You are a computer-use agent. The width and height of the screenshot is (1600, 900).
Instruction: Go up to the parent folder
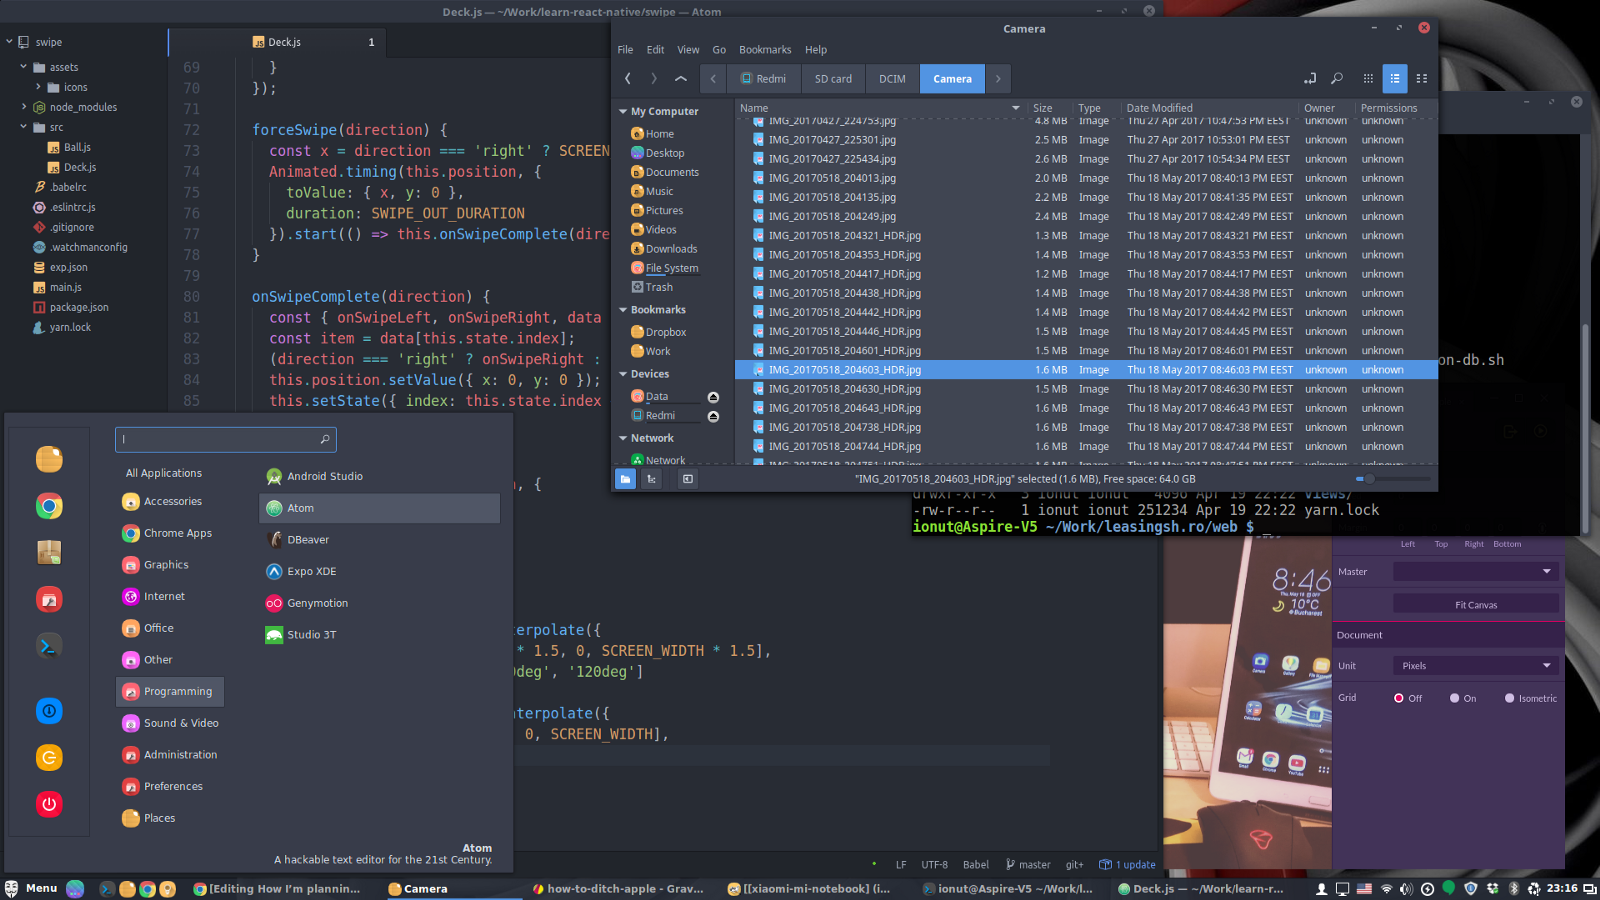tap(681, 79)
